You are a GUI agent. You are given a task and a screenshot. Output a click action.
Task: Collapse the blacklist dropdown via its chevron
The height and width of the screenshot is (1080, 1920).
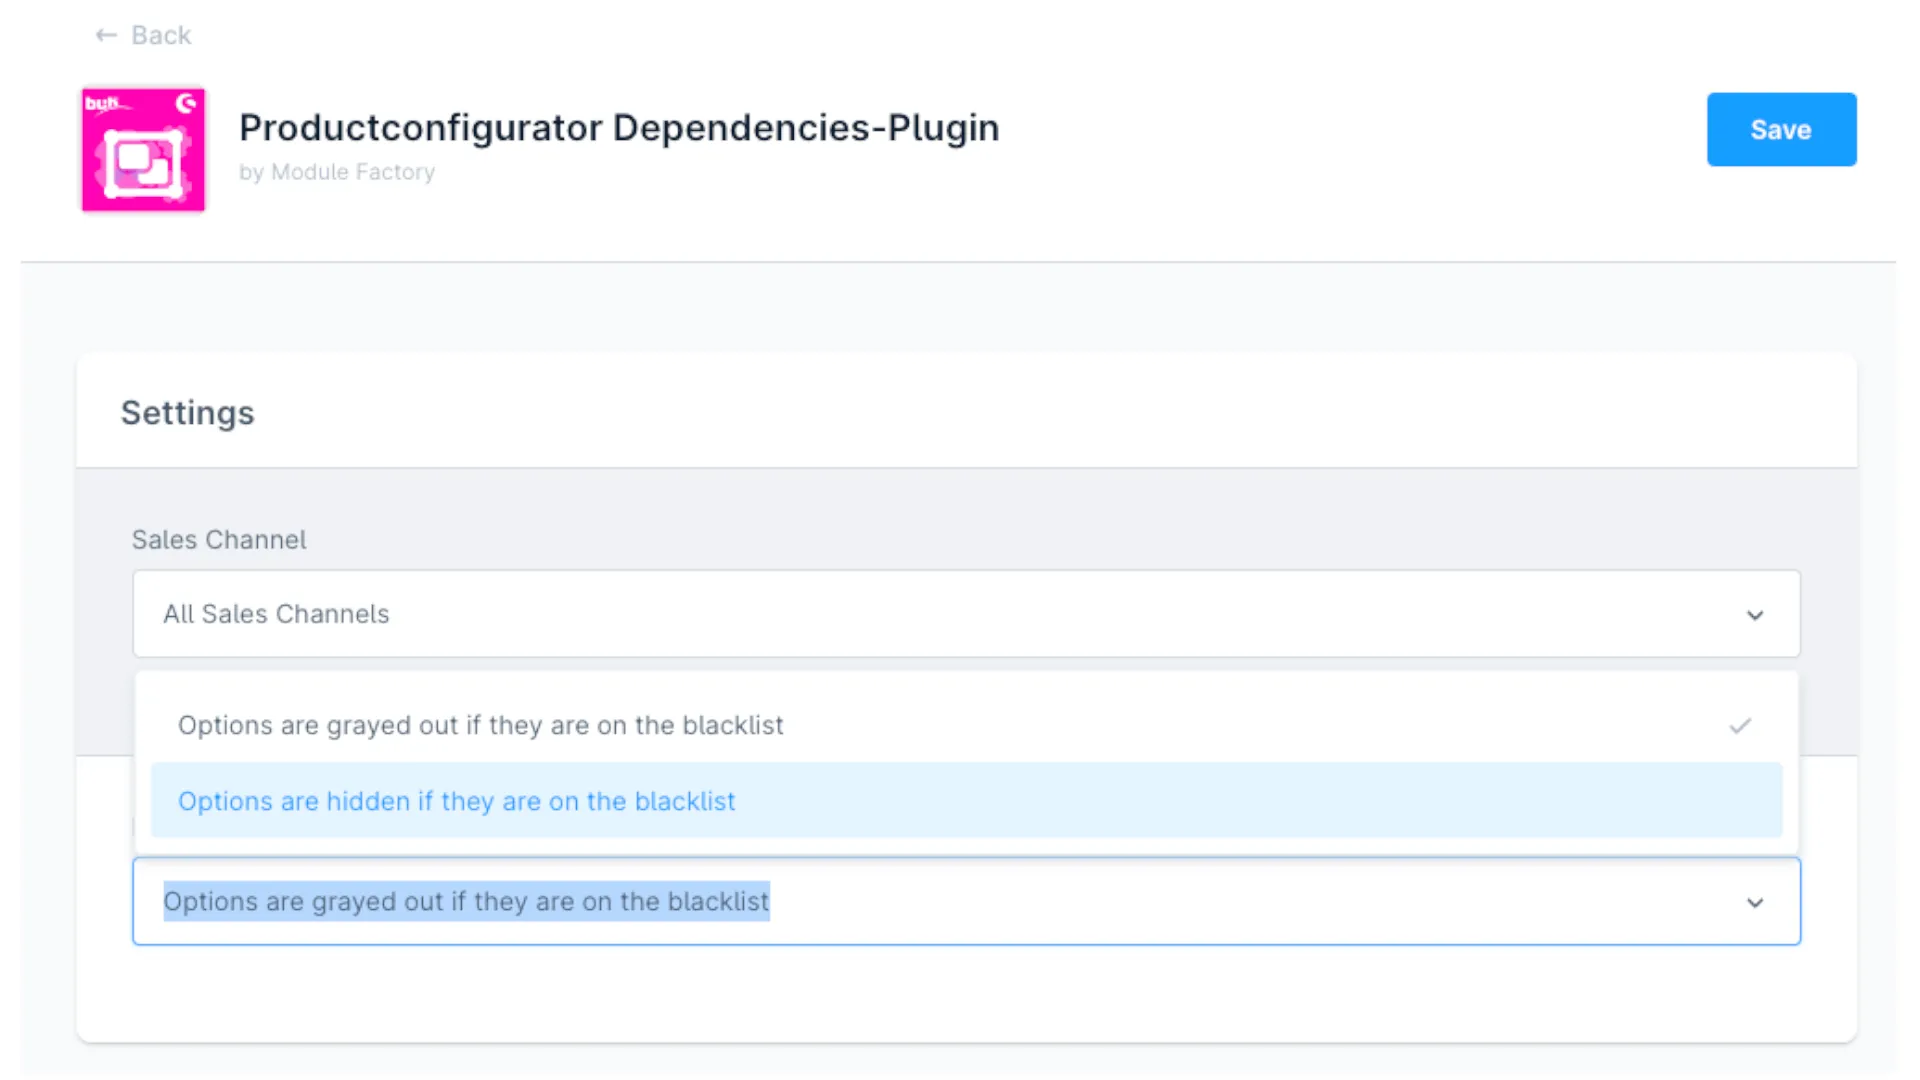[1755, 903]
